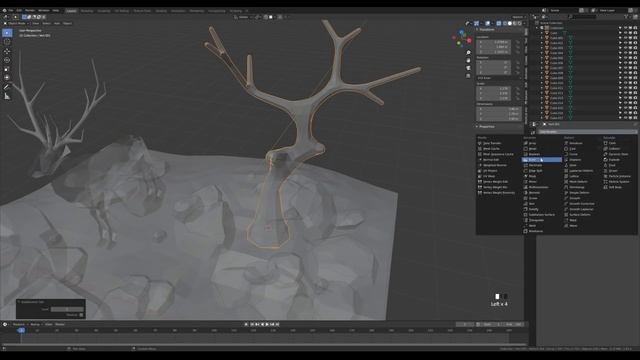
Task: Open the viewport Add menu
Action: pos(57,23)
